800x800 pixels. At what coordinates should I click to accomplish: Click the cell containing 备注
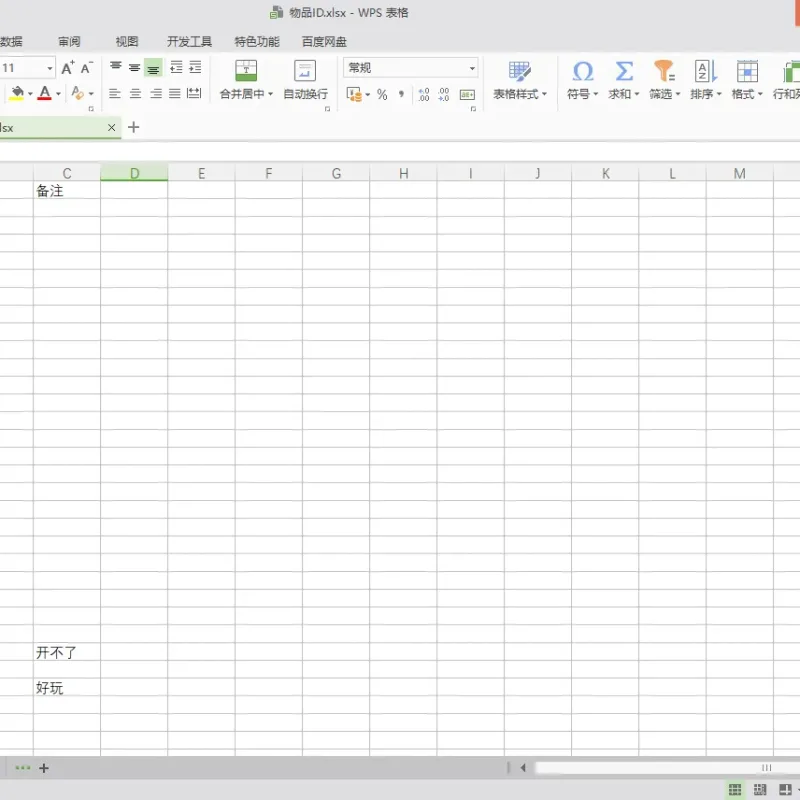click(x=67, y=191)
